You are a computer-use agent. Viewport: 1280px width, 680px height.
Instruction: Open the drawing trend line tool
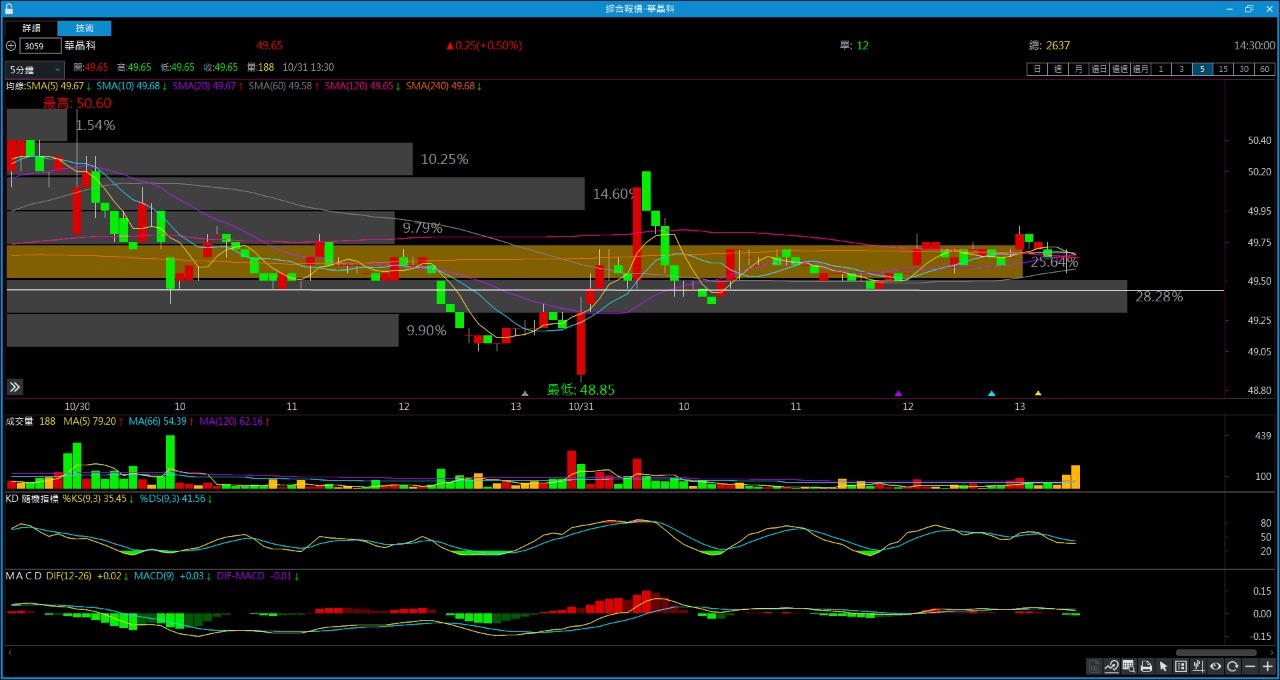pos(1111,667)
